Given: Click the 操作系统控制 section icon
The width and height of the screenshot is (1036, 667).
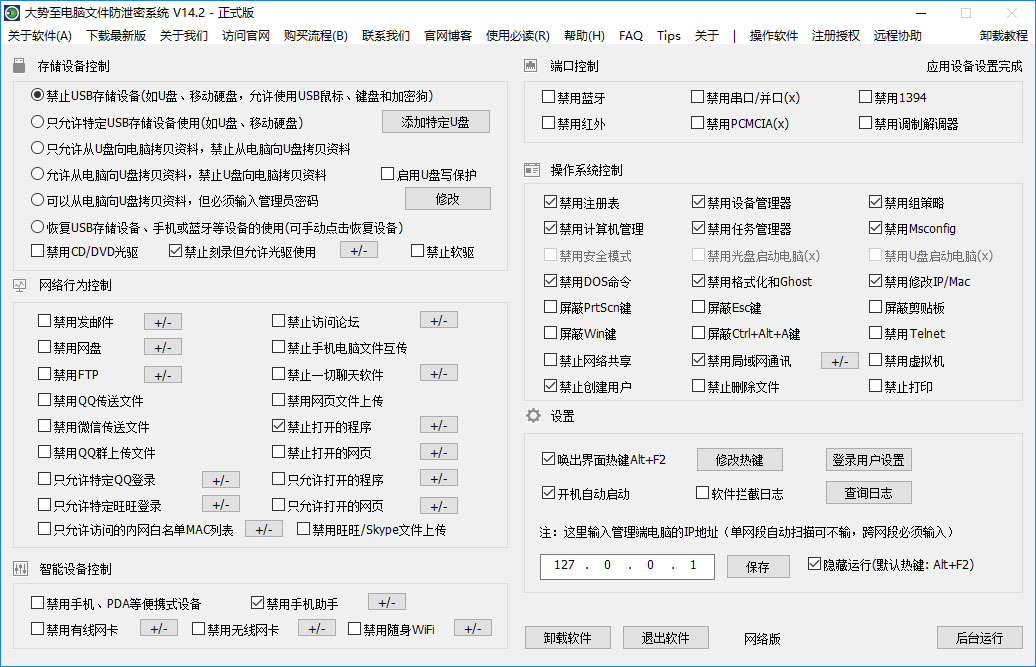Looking at the screenshot, I should coord(531,169).
